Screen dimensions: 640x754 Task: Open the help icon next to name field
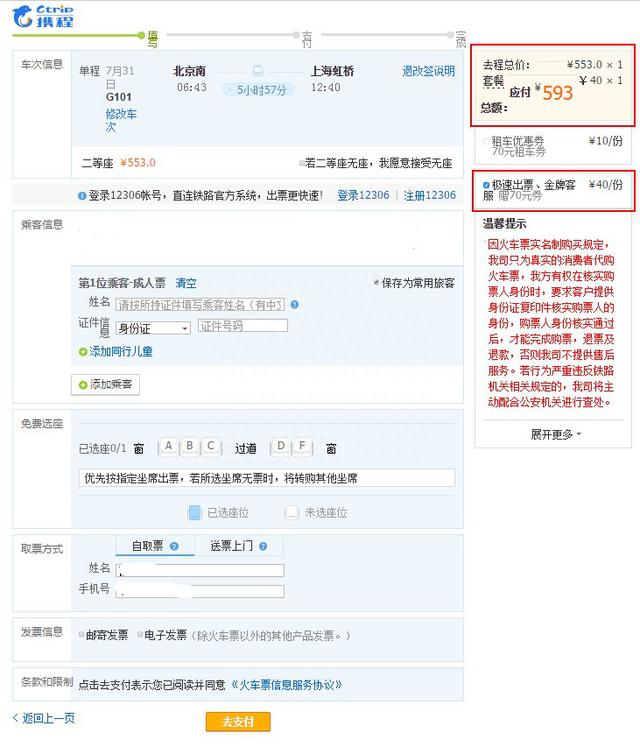pos(295,304)
